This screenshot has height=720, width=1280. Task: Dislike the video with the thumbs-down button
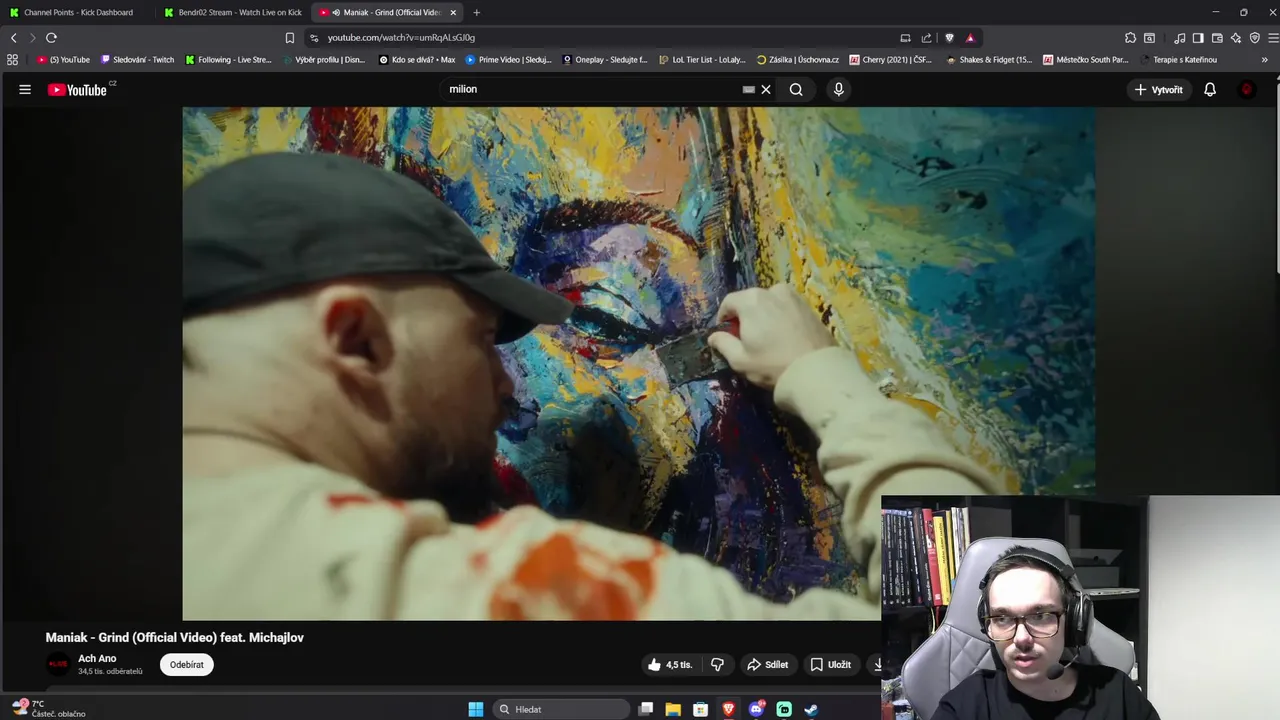717,664
